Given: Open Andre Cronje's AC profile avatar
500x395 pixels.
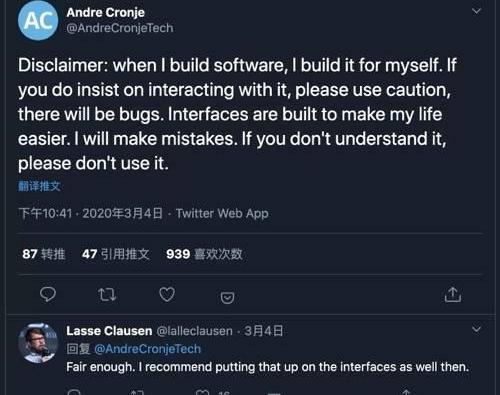Looking at the screenshot, I should click(38, 21).
